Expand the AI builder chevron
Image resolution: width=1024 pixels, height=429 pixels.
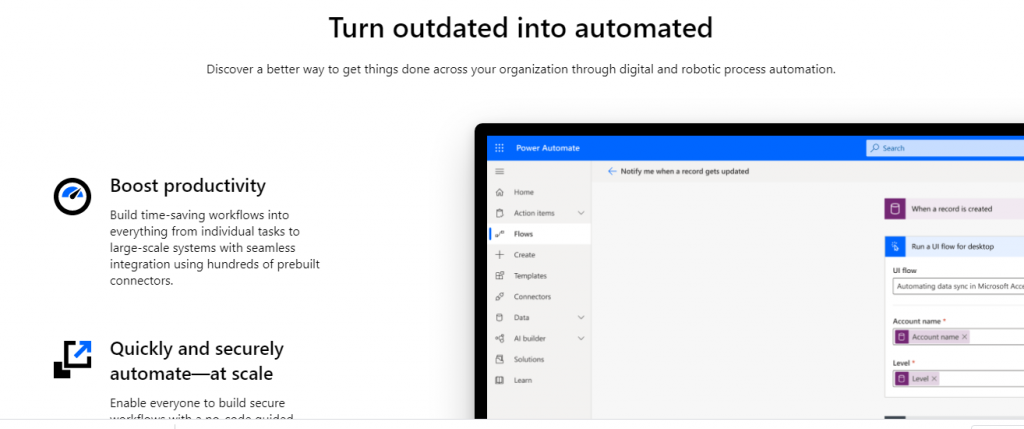[x=581, y=338]
